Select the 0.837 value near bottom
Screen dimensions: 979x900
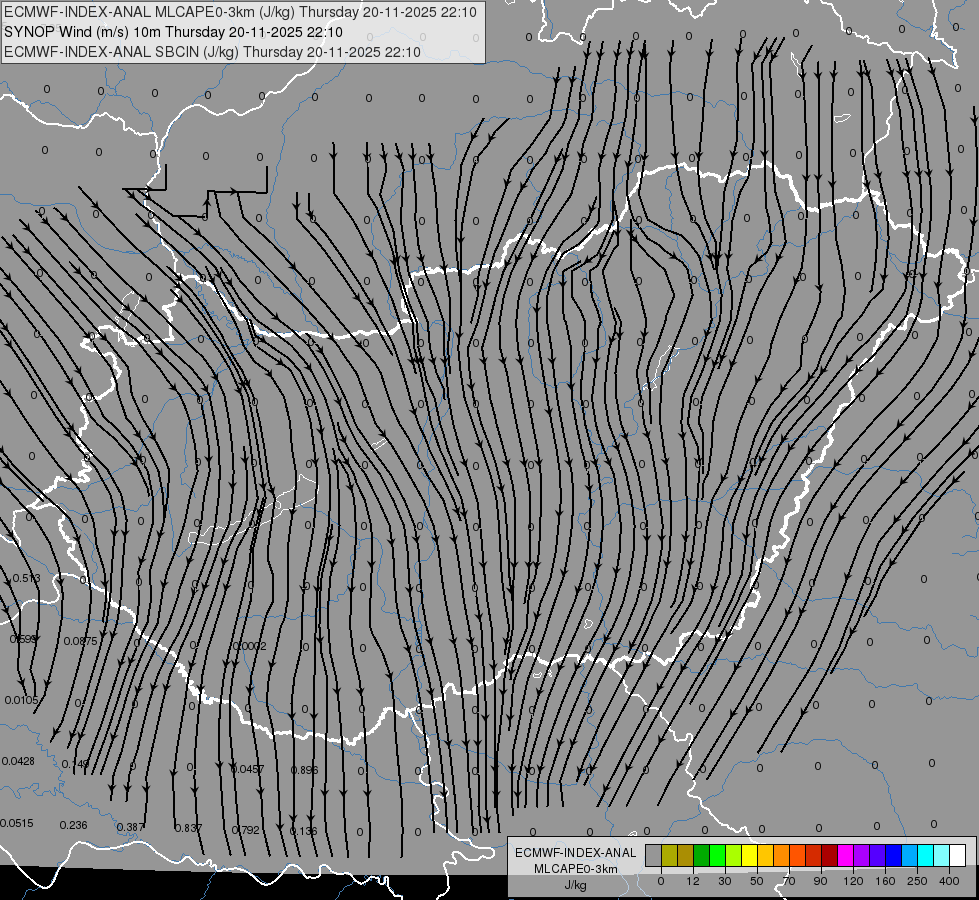pyautogui.click(x=188, y=828)
